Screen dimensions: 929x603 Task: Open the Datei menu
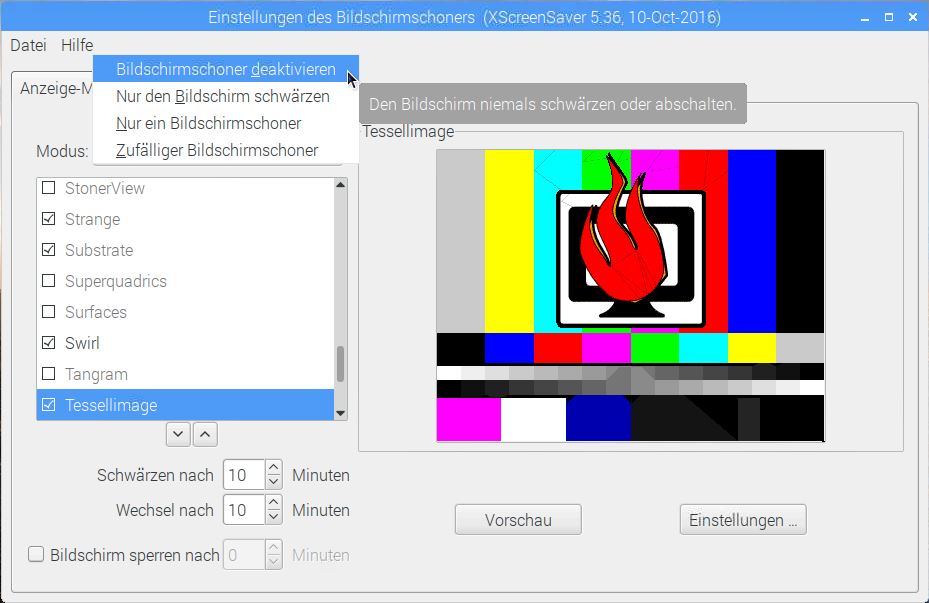click(28, 45)
